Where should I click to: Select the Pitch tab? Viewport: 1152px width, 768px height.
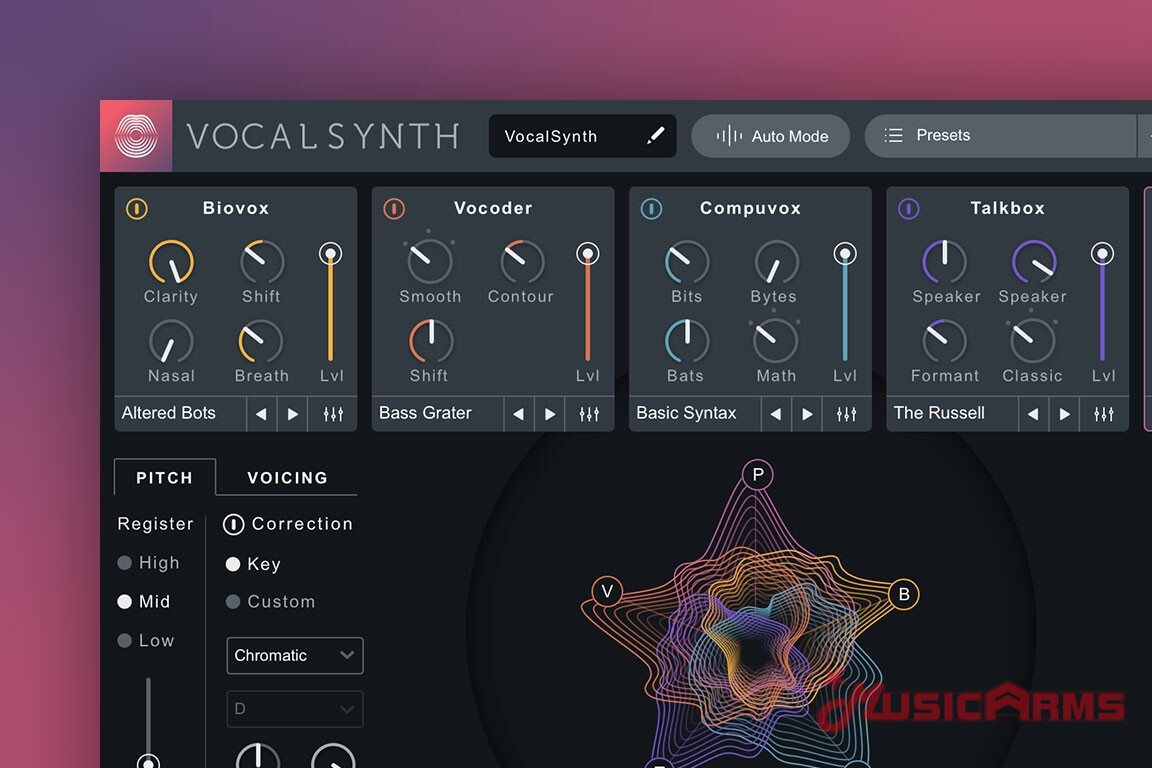coord(165,478)
